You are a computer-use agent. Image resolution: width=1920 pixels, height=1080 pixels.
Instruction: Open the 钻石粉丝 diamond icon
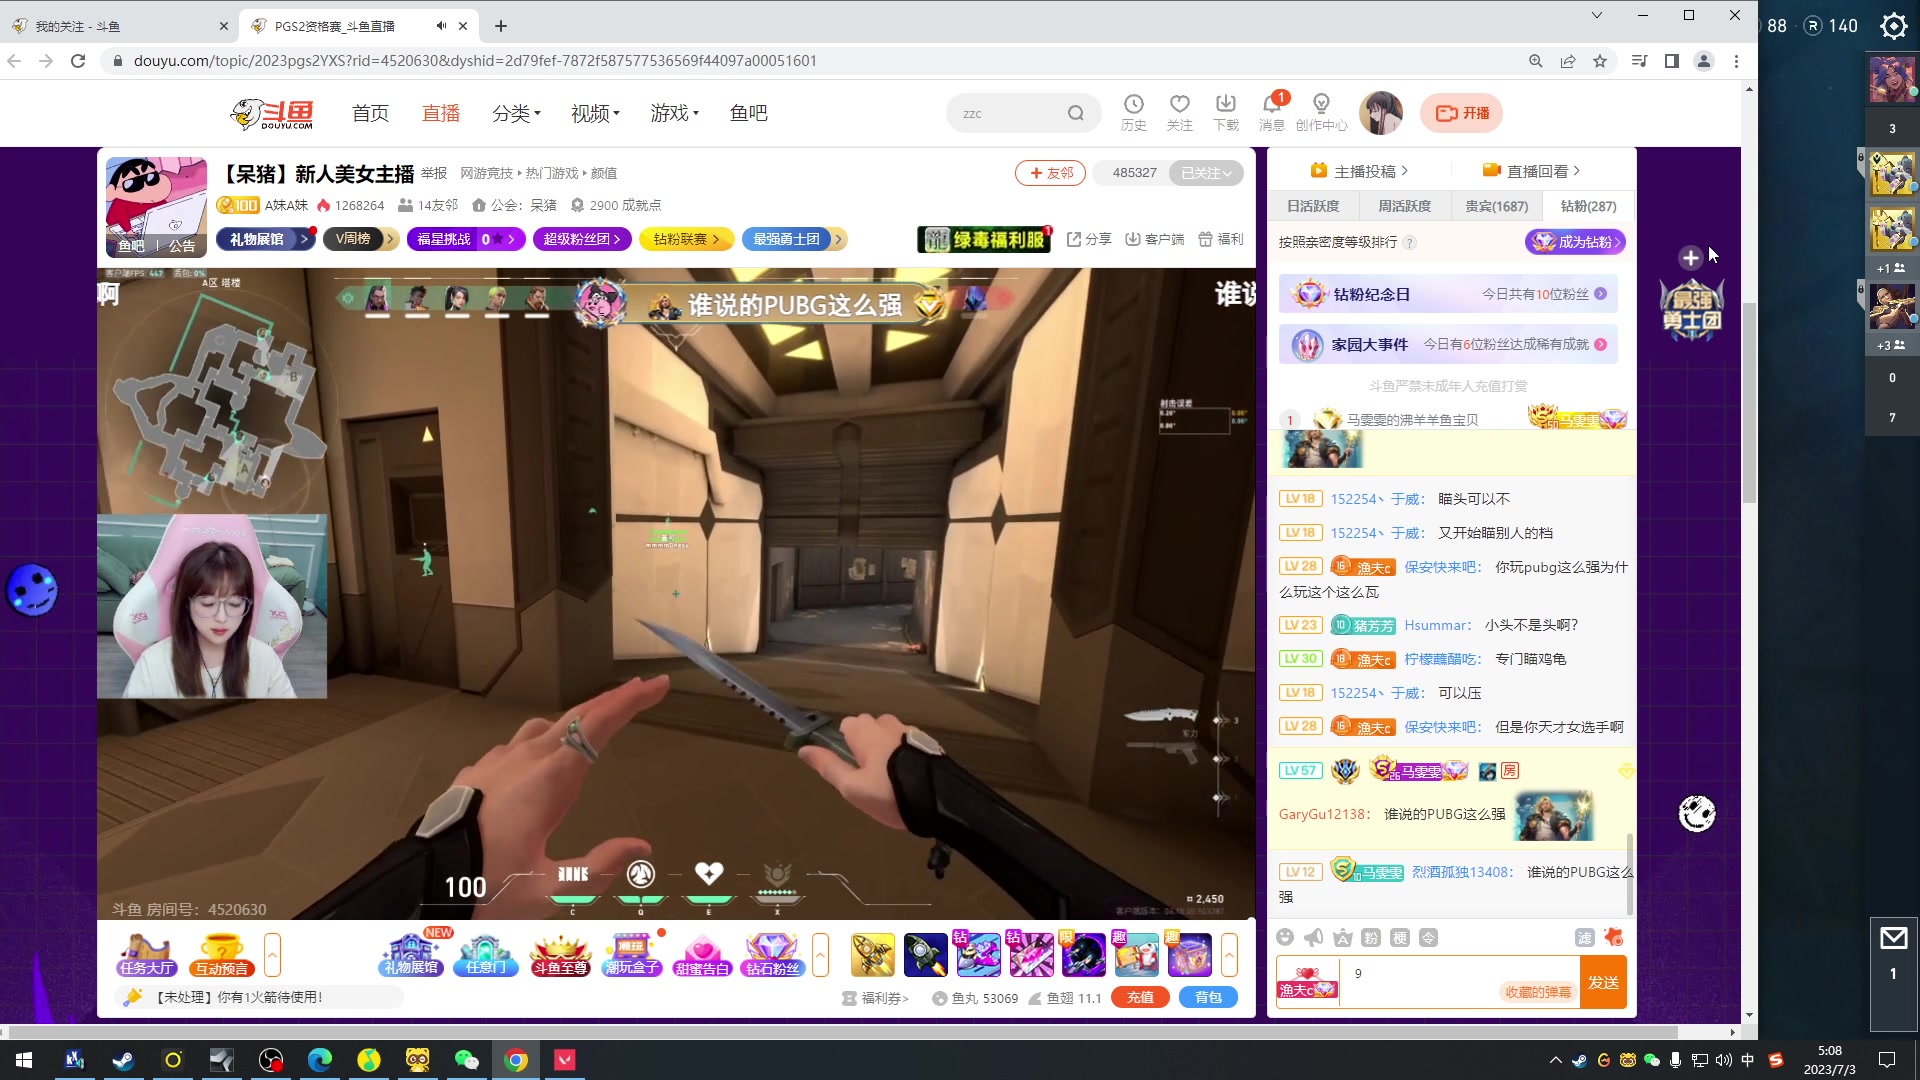pos(773,955)
